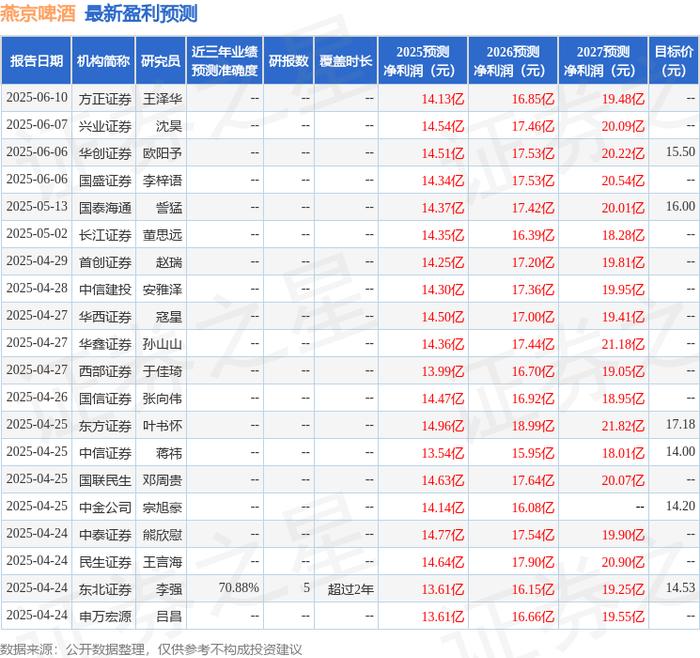The image size is (700, 658).
Task: Click the 13.99亿 profit value
Action: tap(443, 371)
